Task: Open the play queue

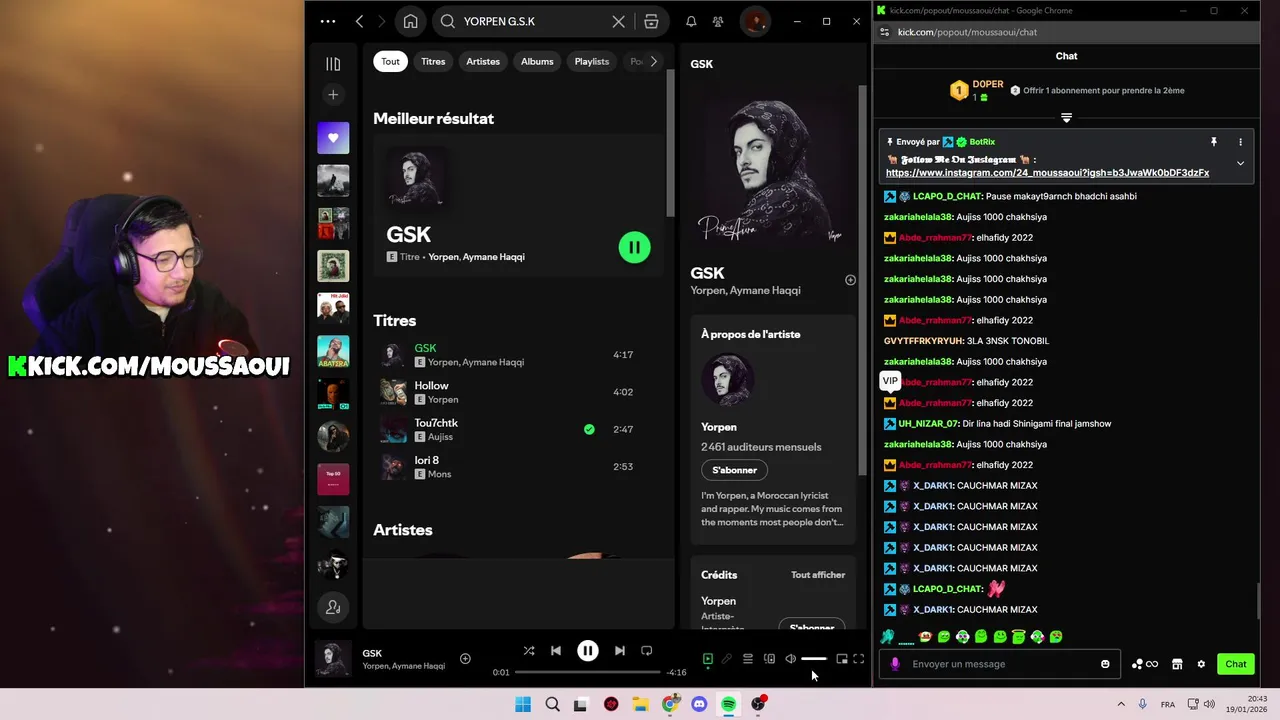Action: pyautogui.click(x=748, y=659)
